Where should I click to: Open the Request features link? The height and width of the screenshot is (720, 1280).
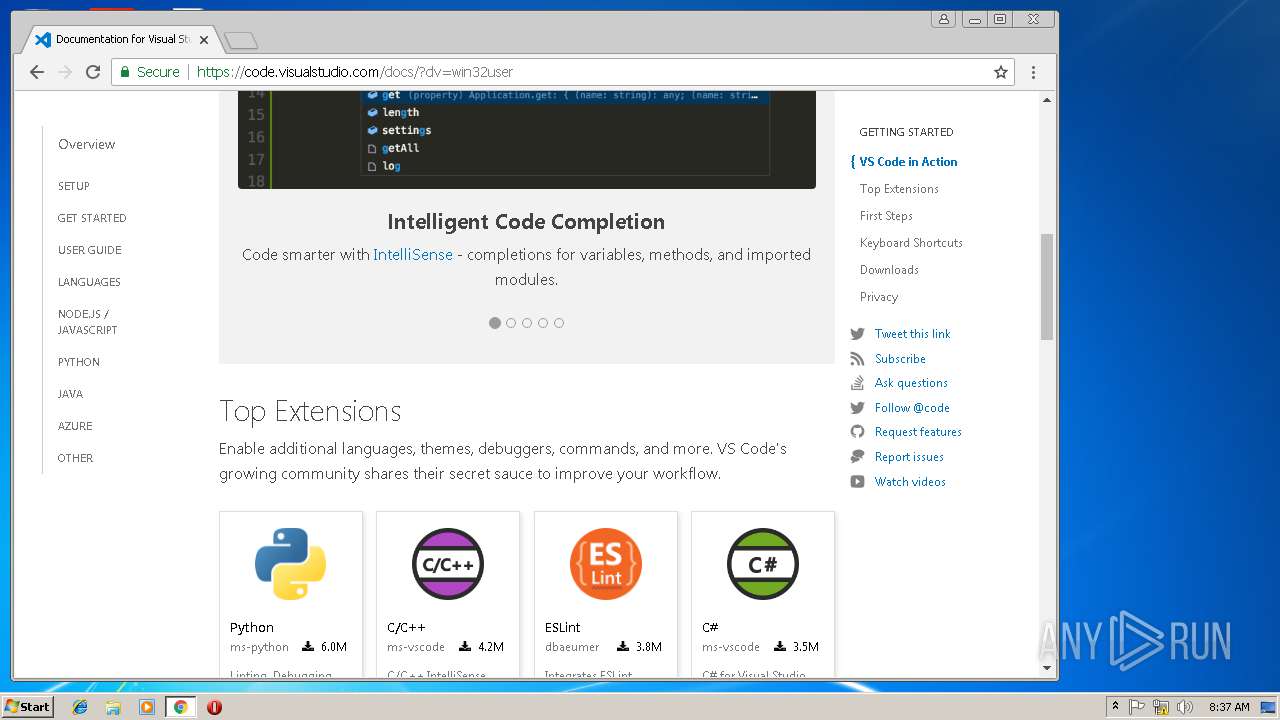click(x=918, y=432)
